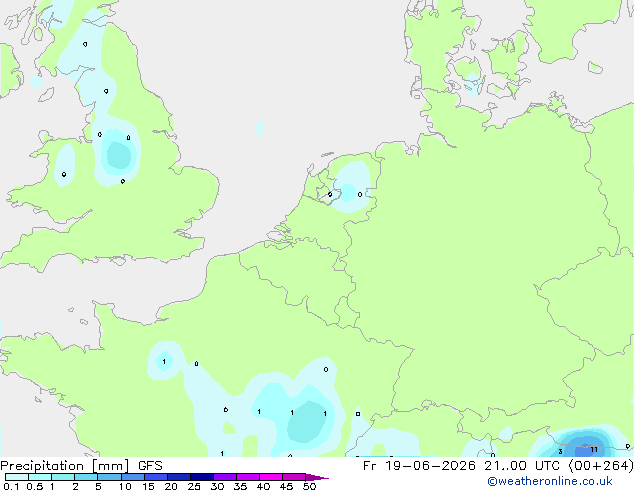Click the '50' legend label
The height and width of the screenshot is (490, 634).
[x=309, y=486]
